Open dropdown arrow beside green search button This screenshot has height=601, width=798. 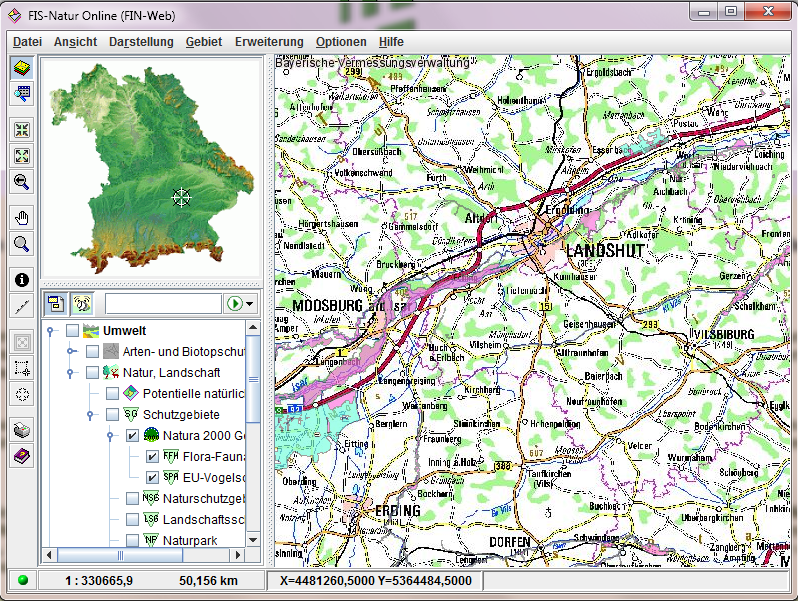250,303
